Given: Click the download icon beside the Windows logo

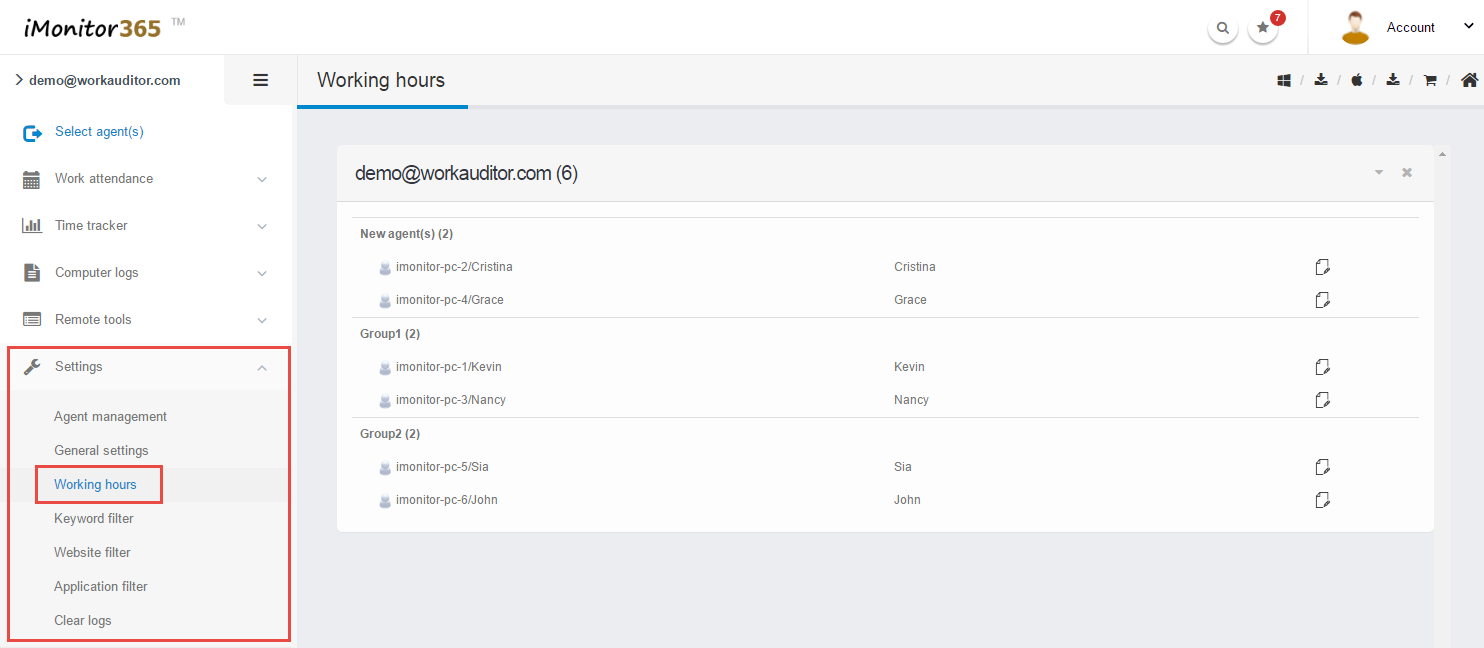Looking at the screenshot, I should point(1320,81).
